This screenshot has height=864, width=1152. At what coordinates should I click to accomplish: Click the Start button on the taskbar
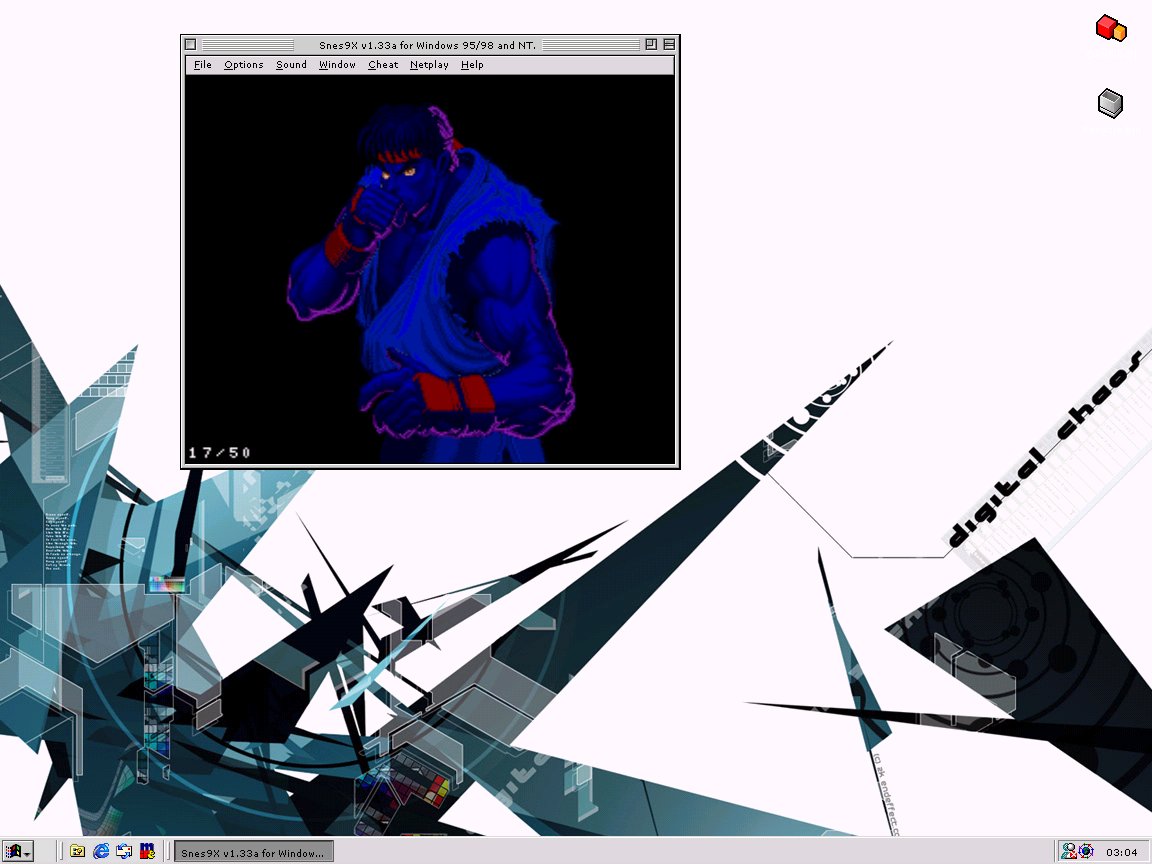coord(18,852)
